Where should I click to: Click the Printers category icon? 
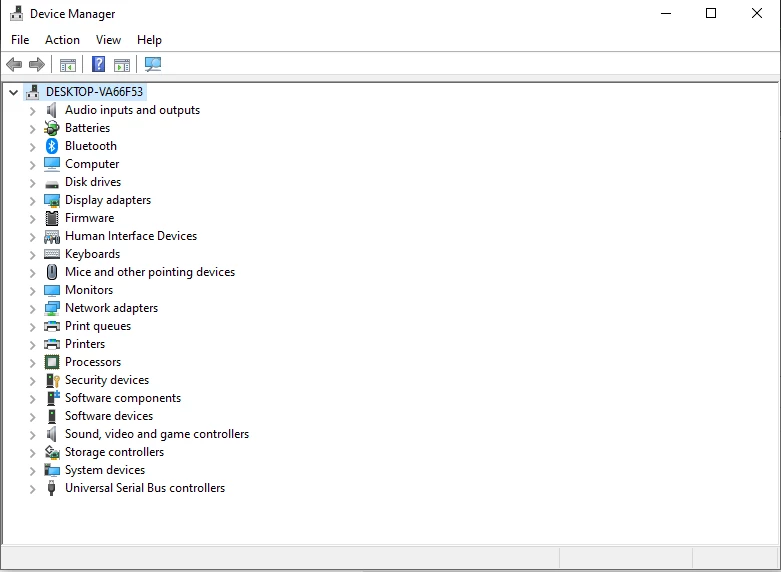52,344
